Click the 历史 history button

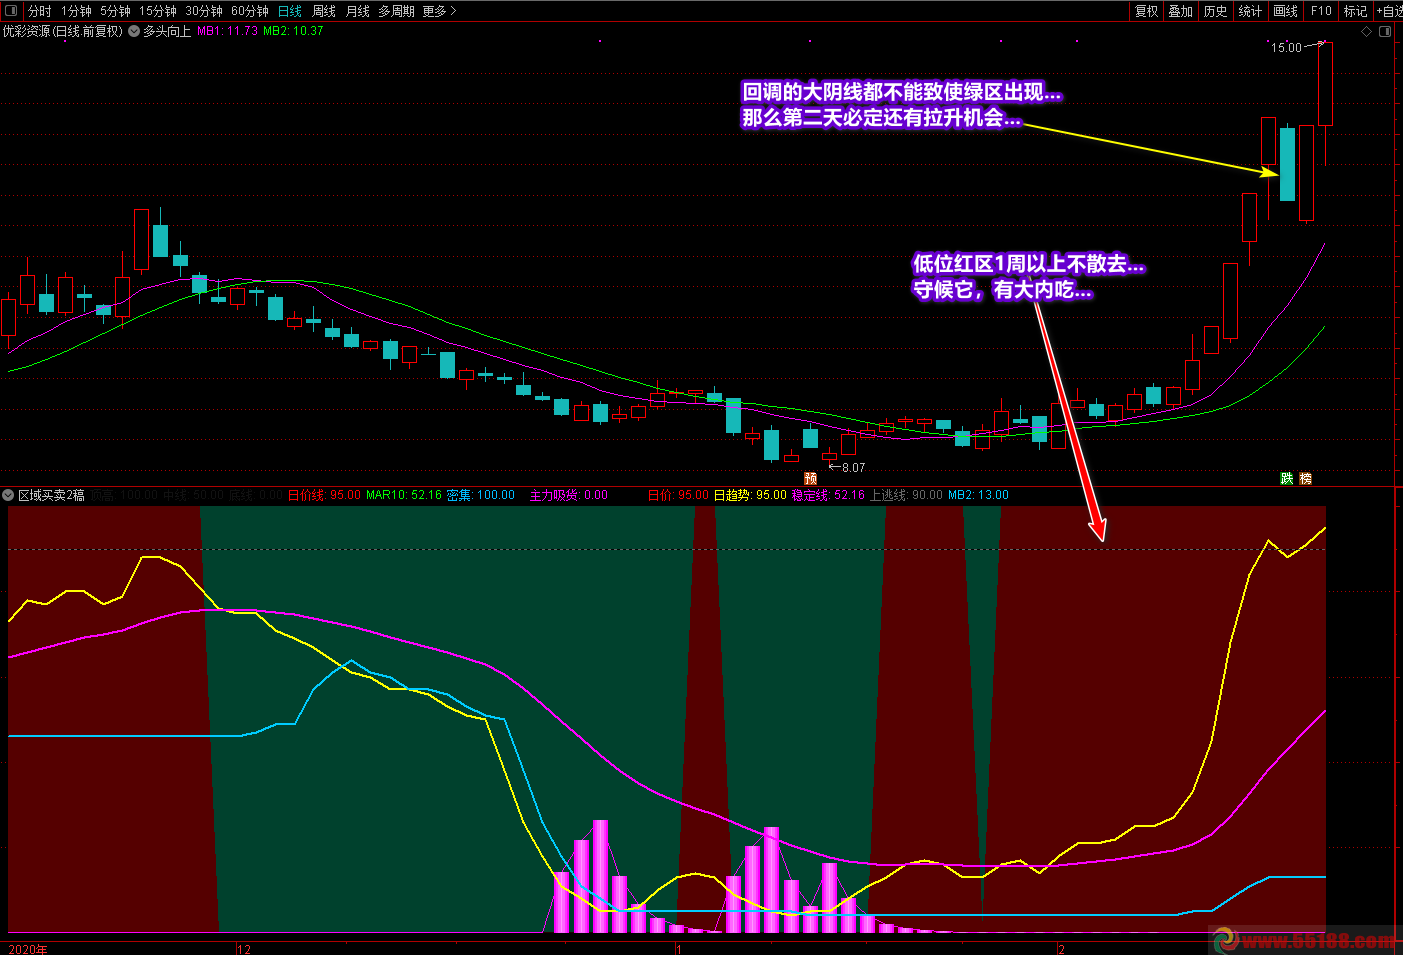tap(1215, 11)
